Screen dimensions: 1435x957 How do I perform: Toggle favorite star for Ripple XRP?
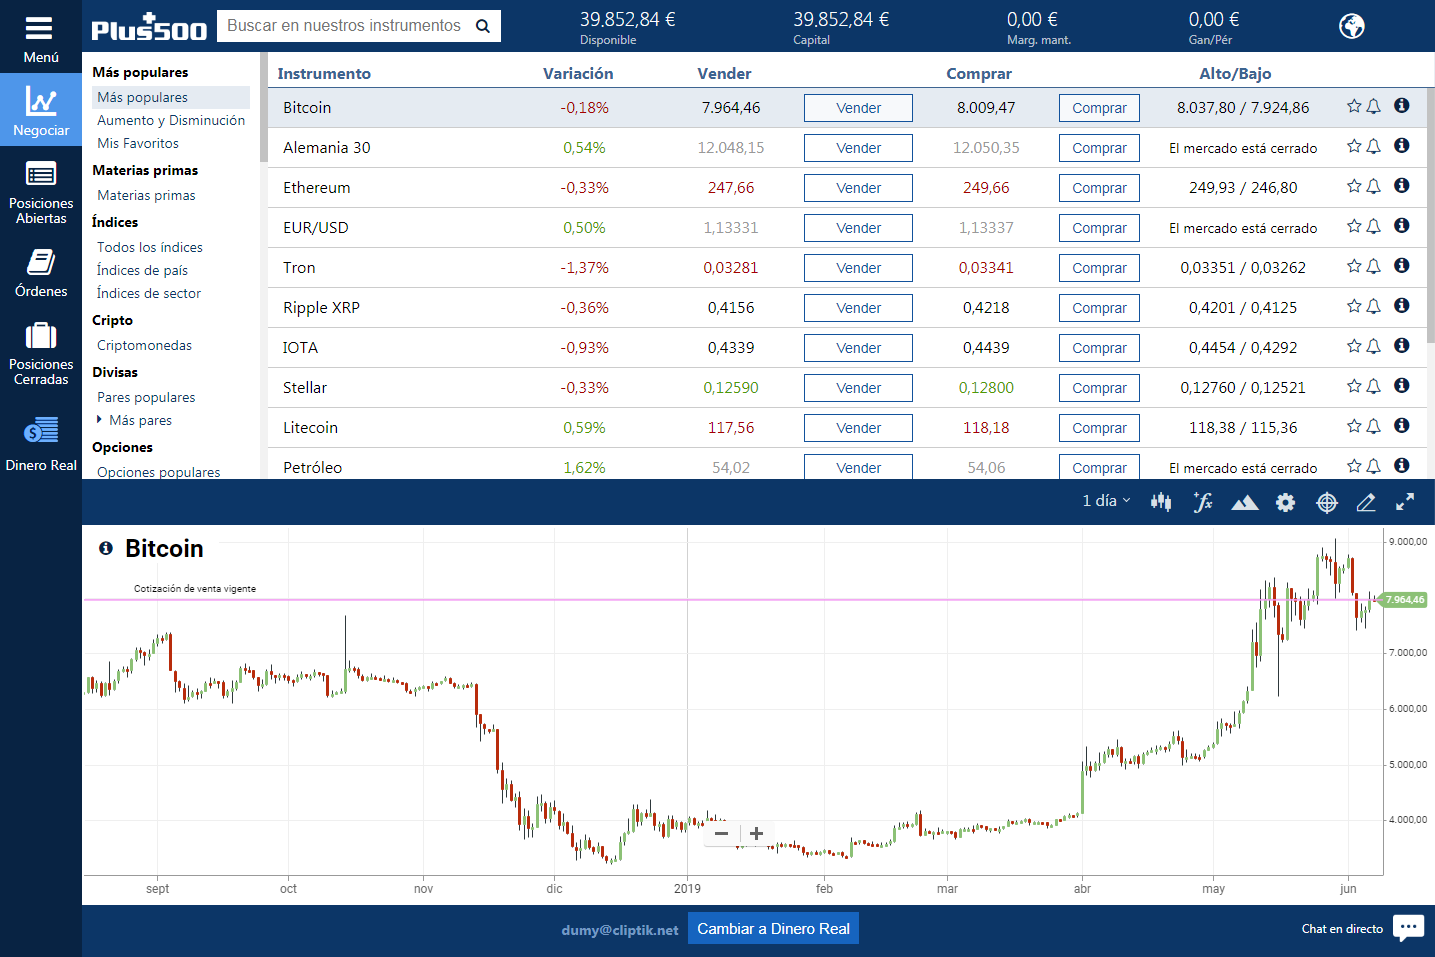(x=1354, y=306)
